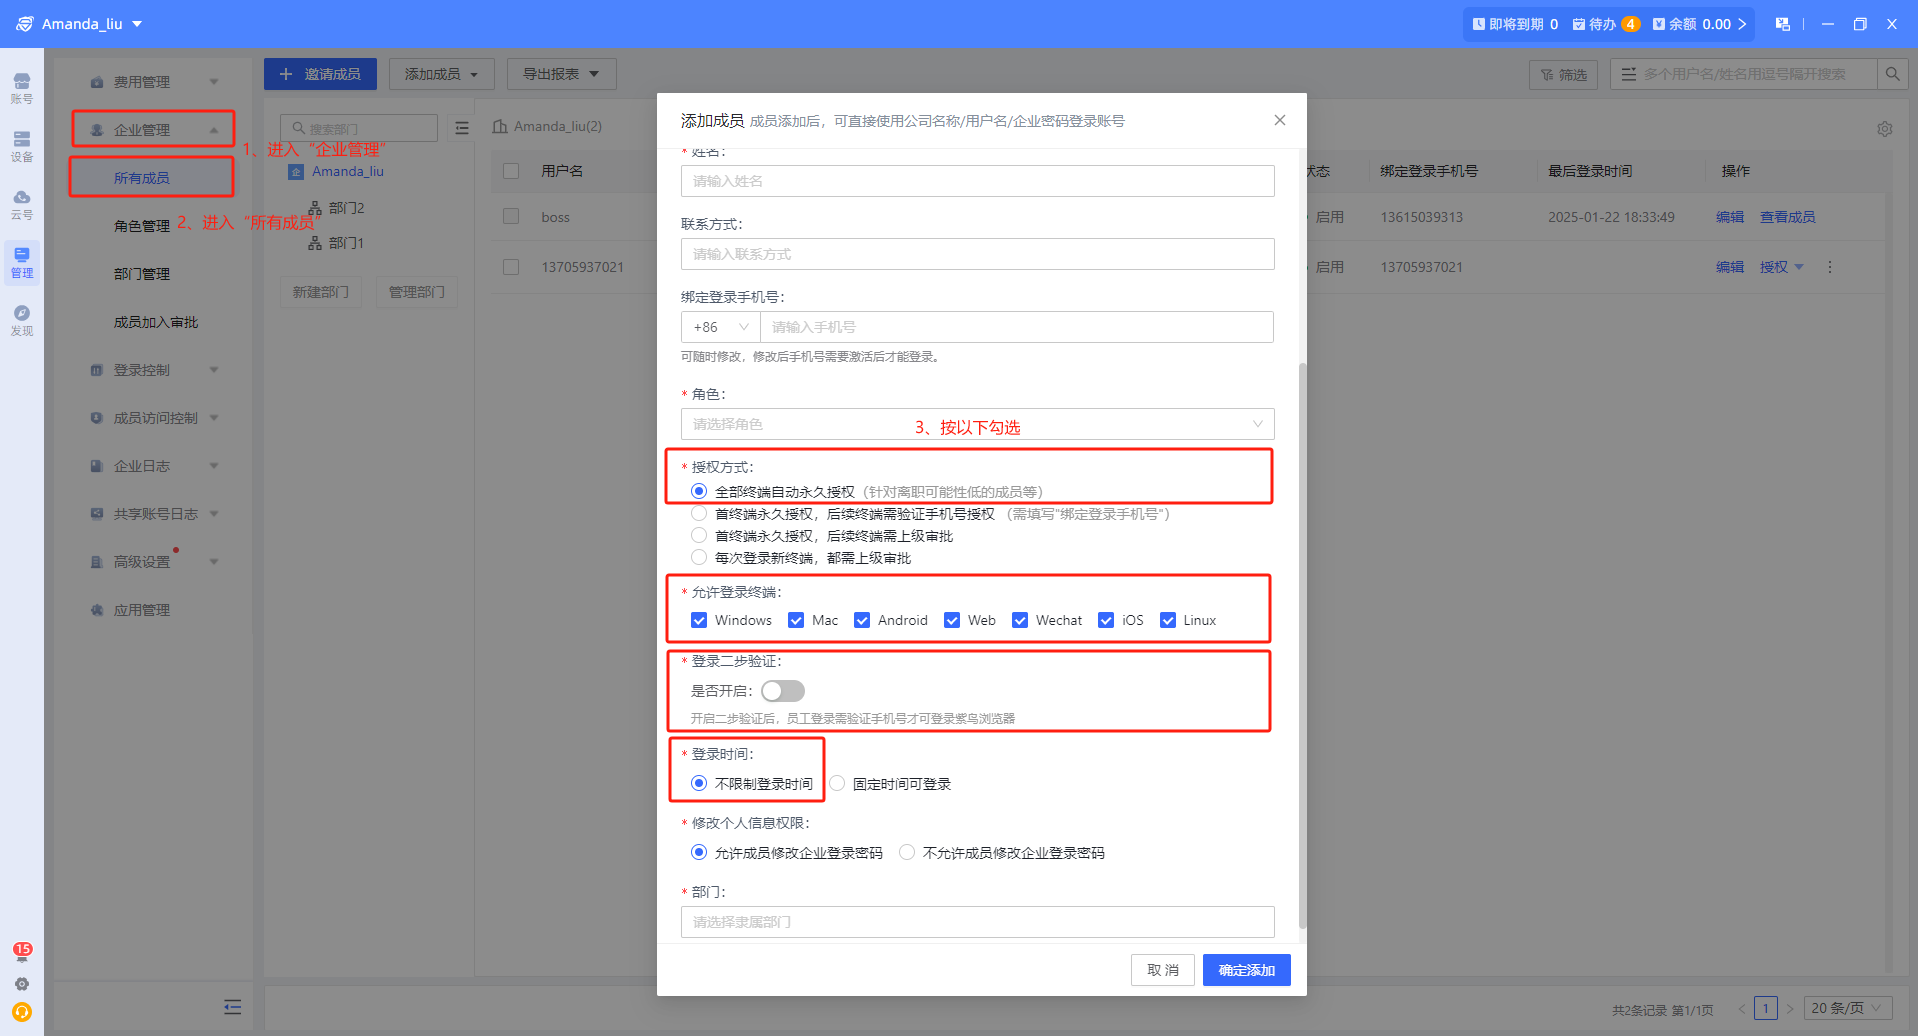
Task: Focus the 姓名 input field
Action: pos(977,181)
